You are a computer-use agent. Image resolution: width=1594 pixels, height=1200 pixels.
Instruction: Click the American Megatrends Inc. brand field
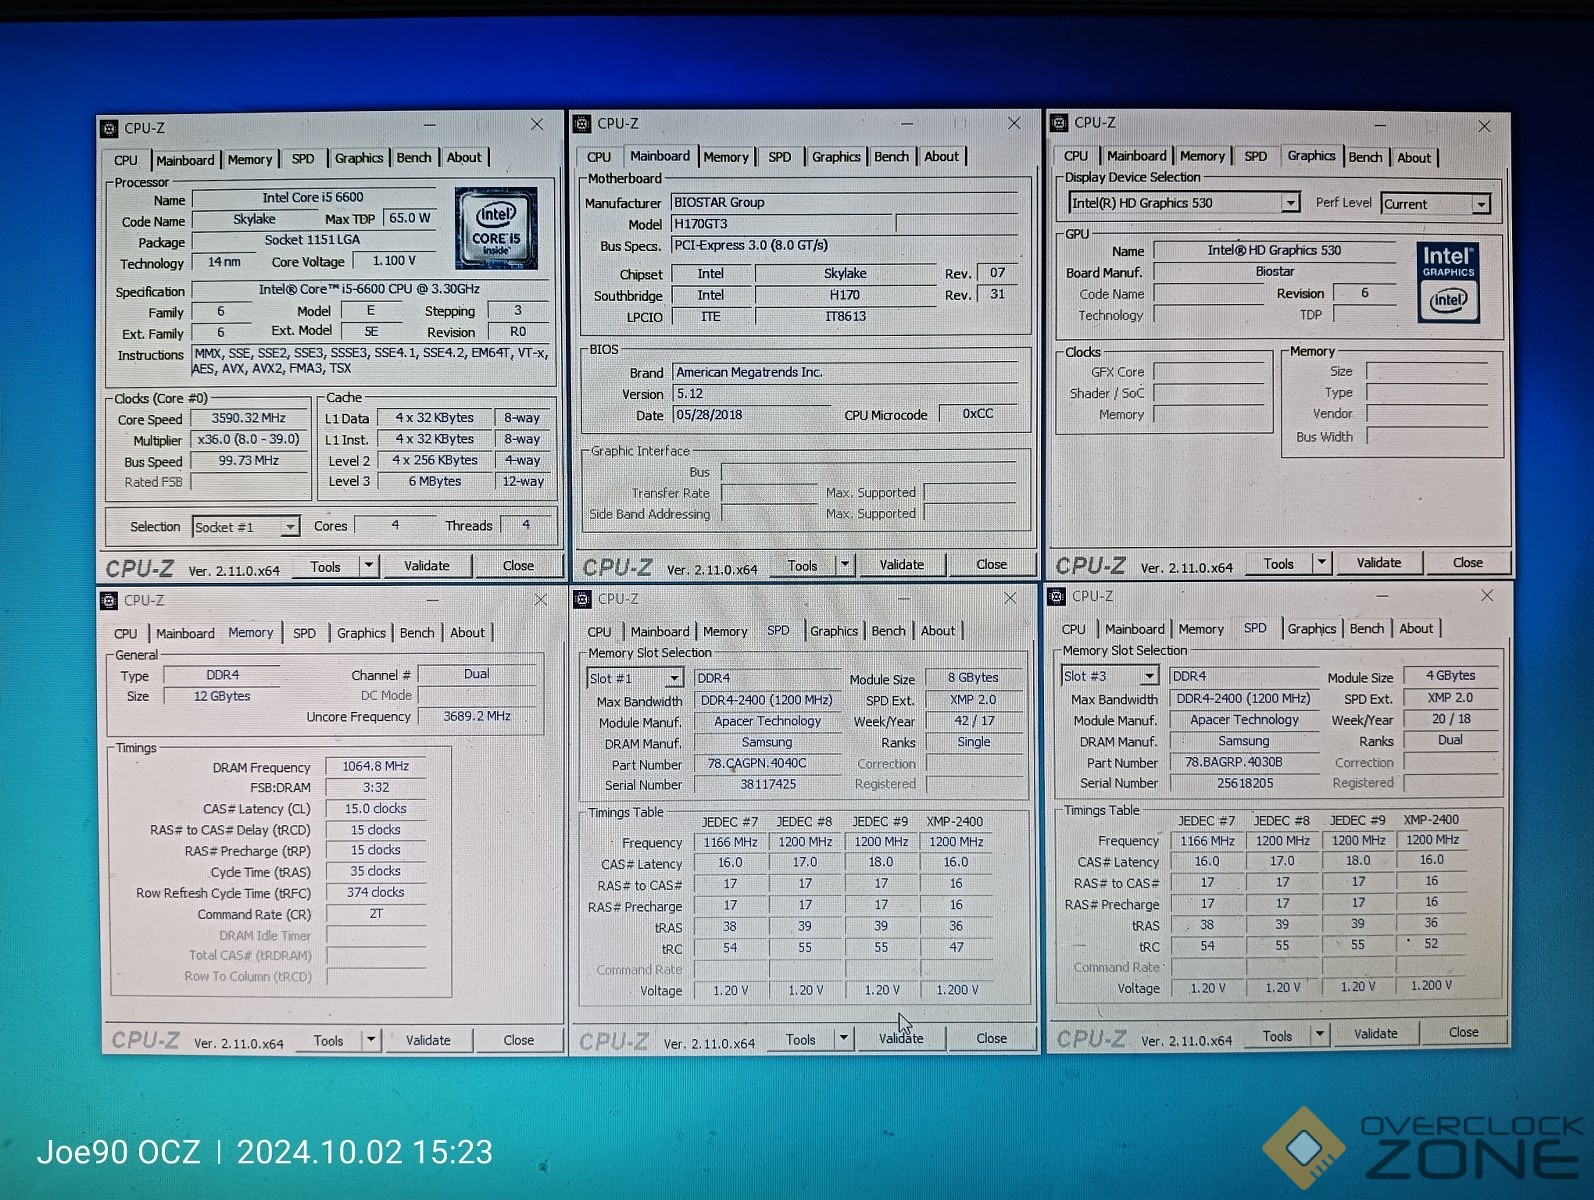click(x=845, y=372)
